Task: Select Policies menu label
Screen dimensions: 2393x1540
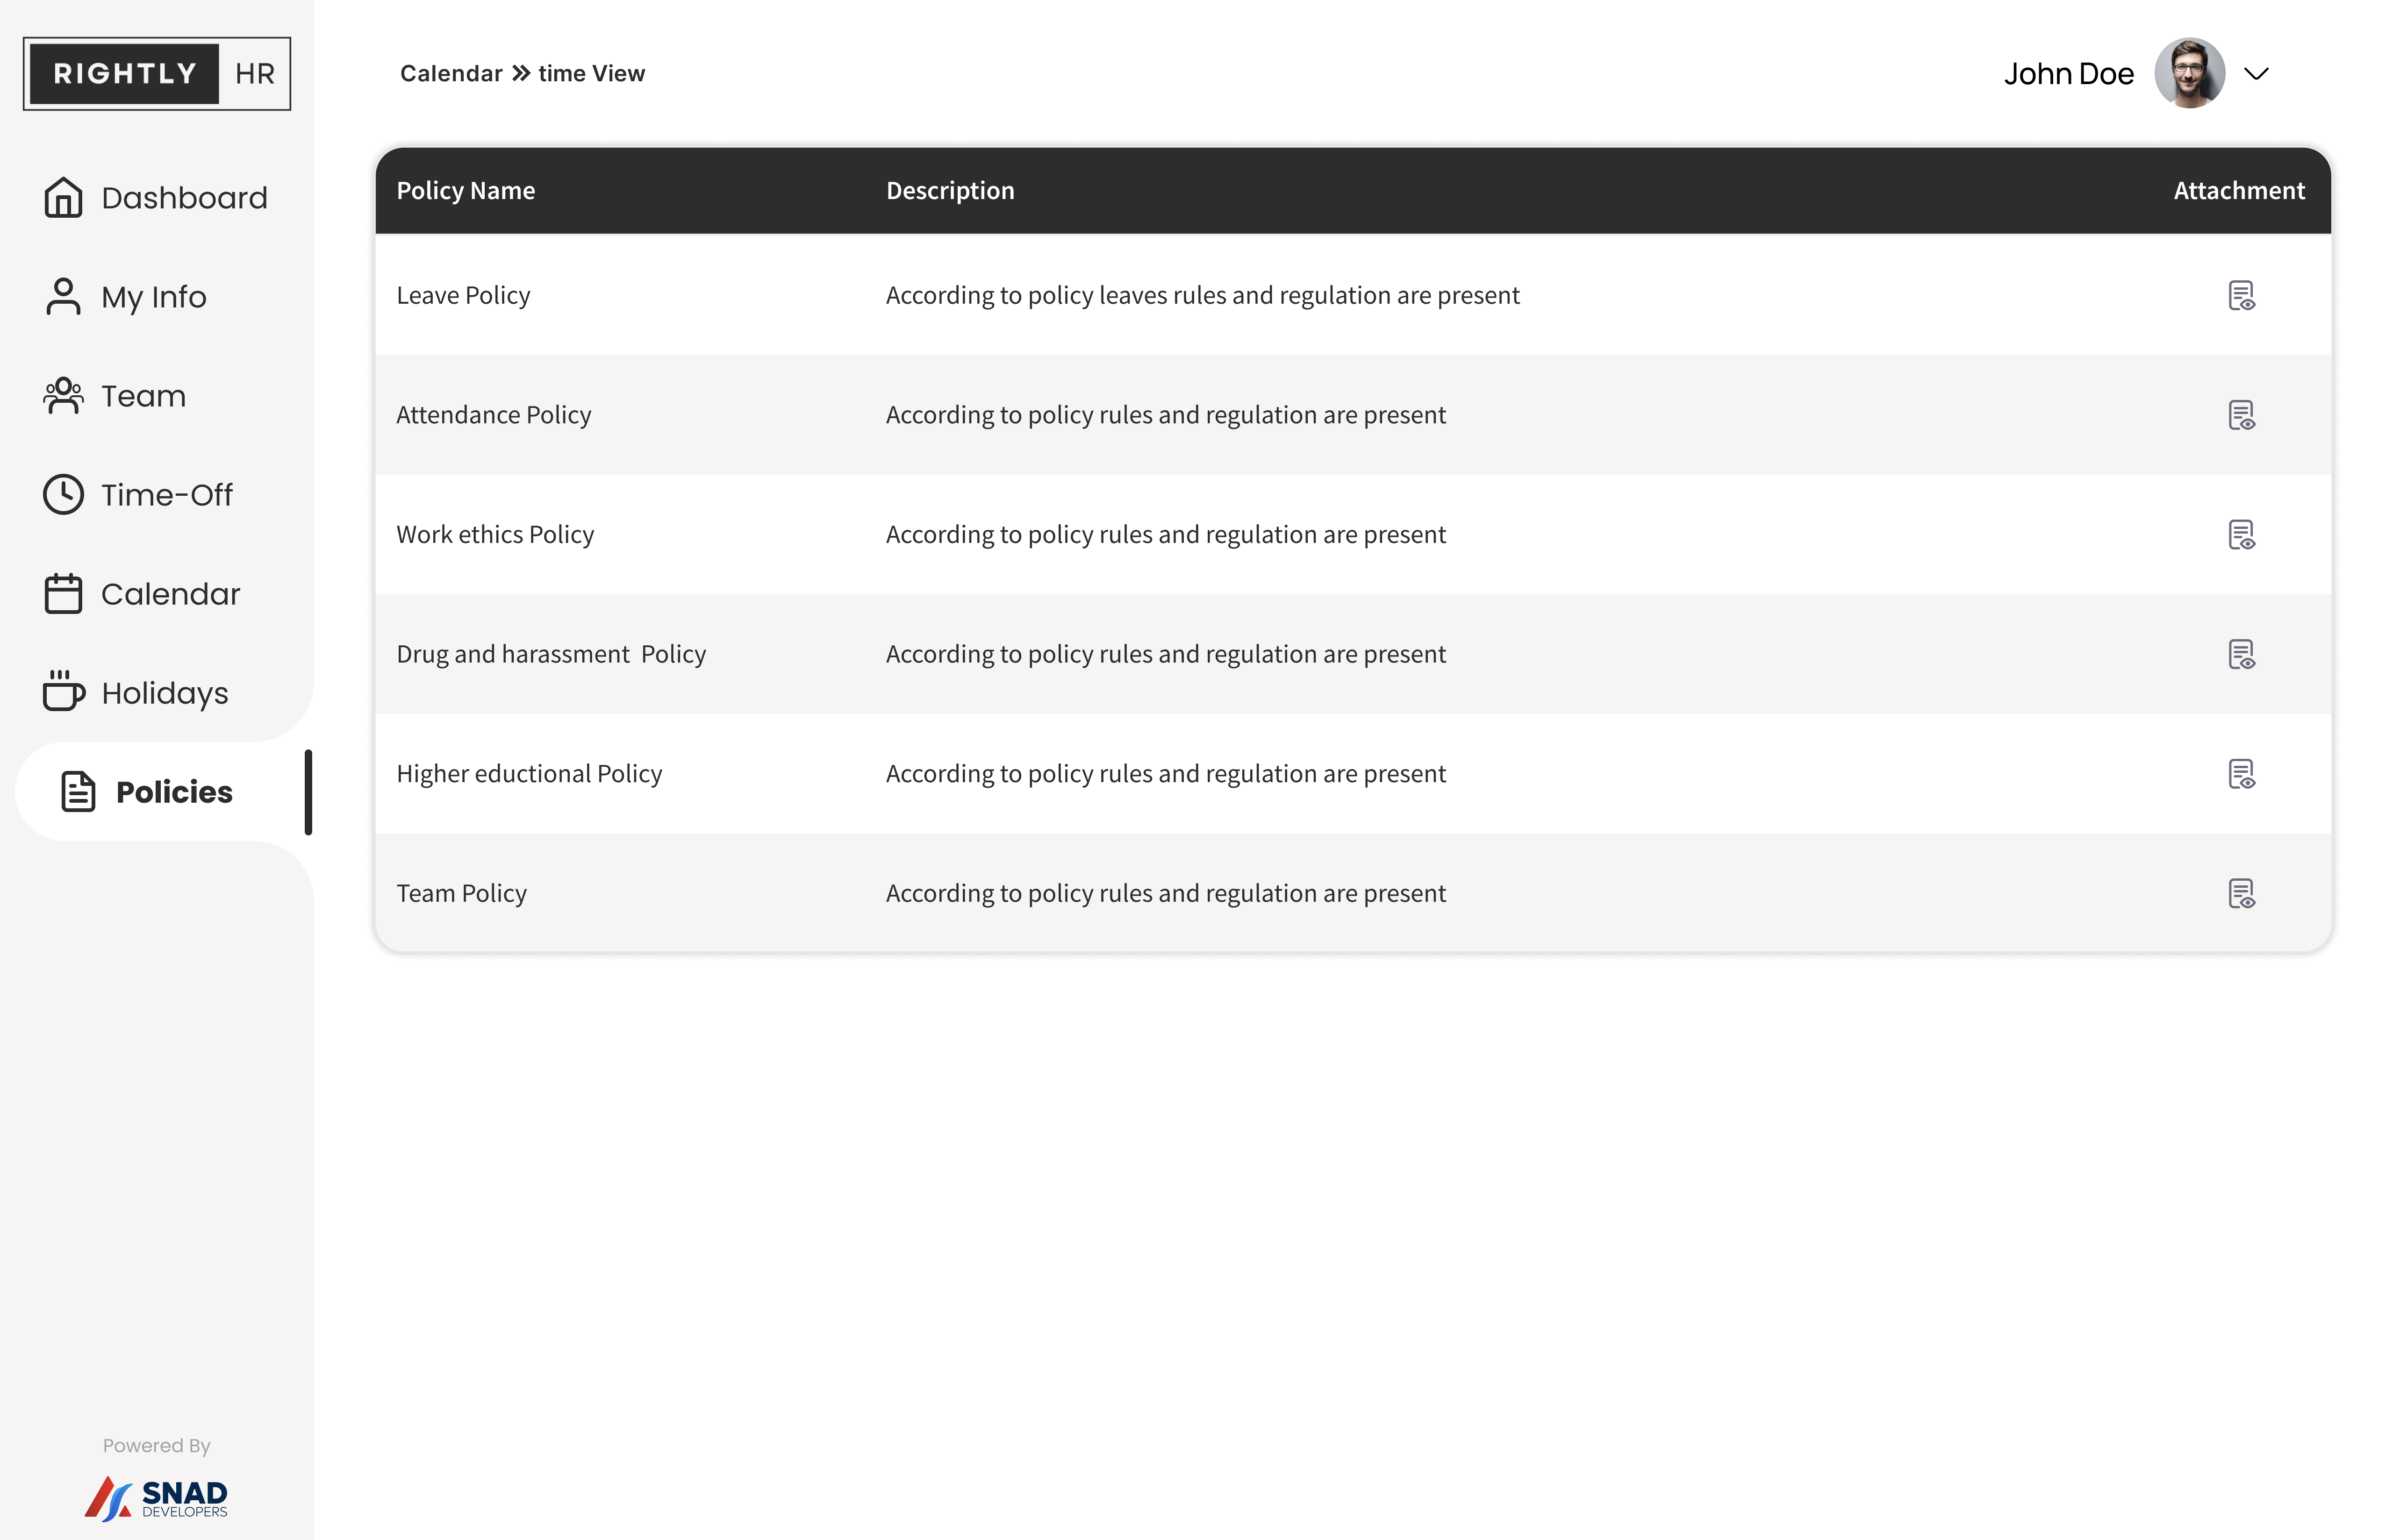Action: coord(174,791)
